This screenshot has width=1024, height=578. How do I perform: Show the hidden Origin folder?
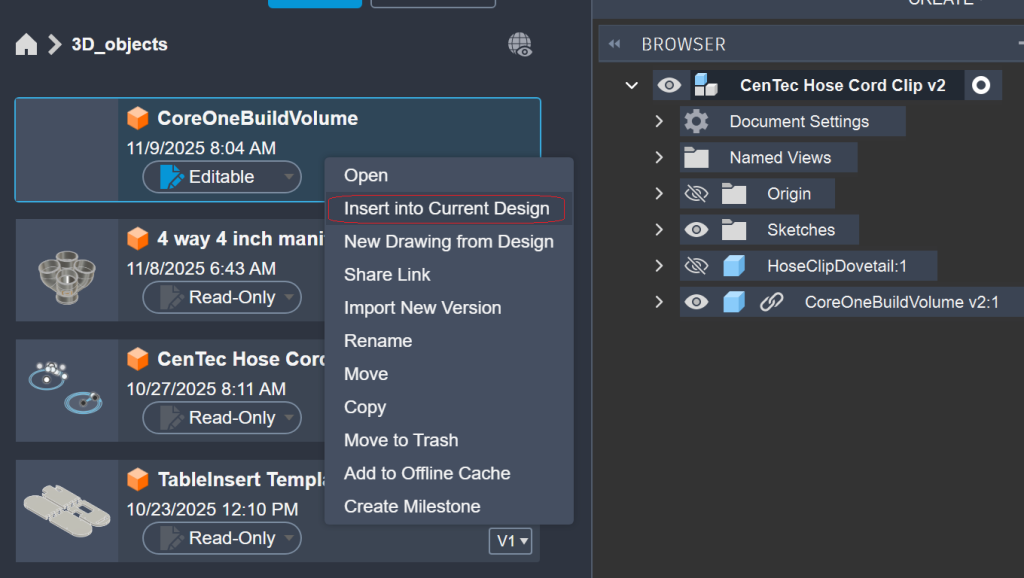coord(696,194)
